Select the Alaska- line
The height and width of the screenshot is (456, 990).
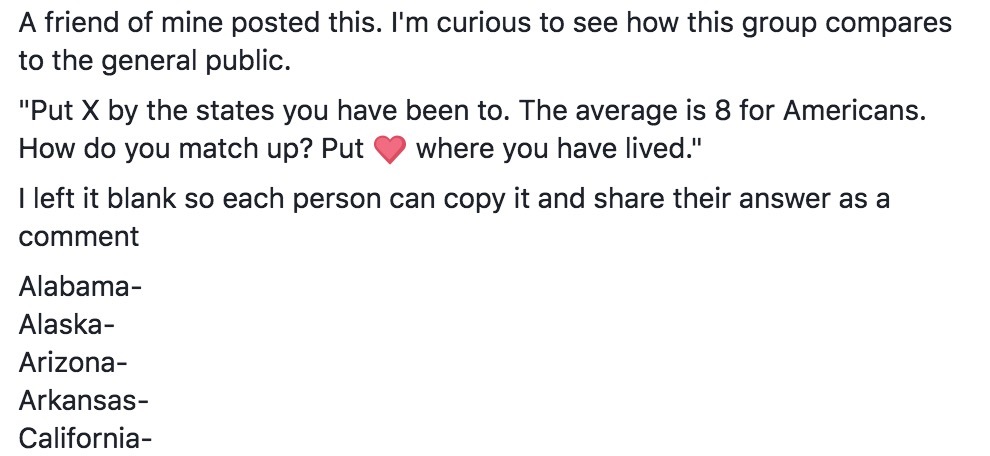pyautogui.click(x=68, y=326)
